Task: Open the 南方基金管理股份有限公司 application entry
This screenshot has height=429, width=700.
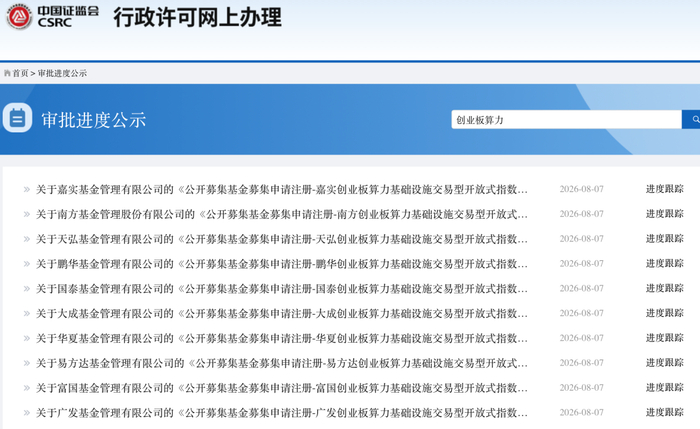Action: [282, 214]
